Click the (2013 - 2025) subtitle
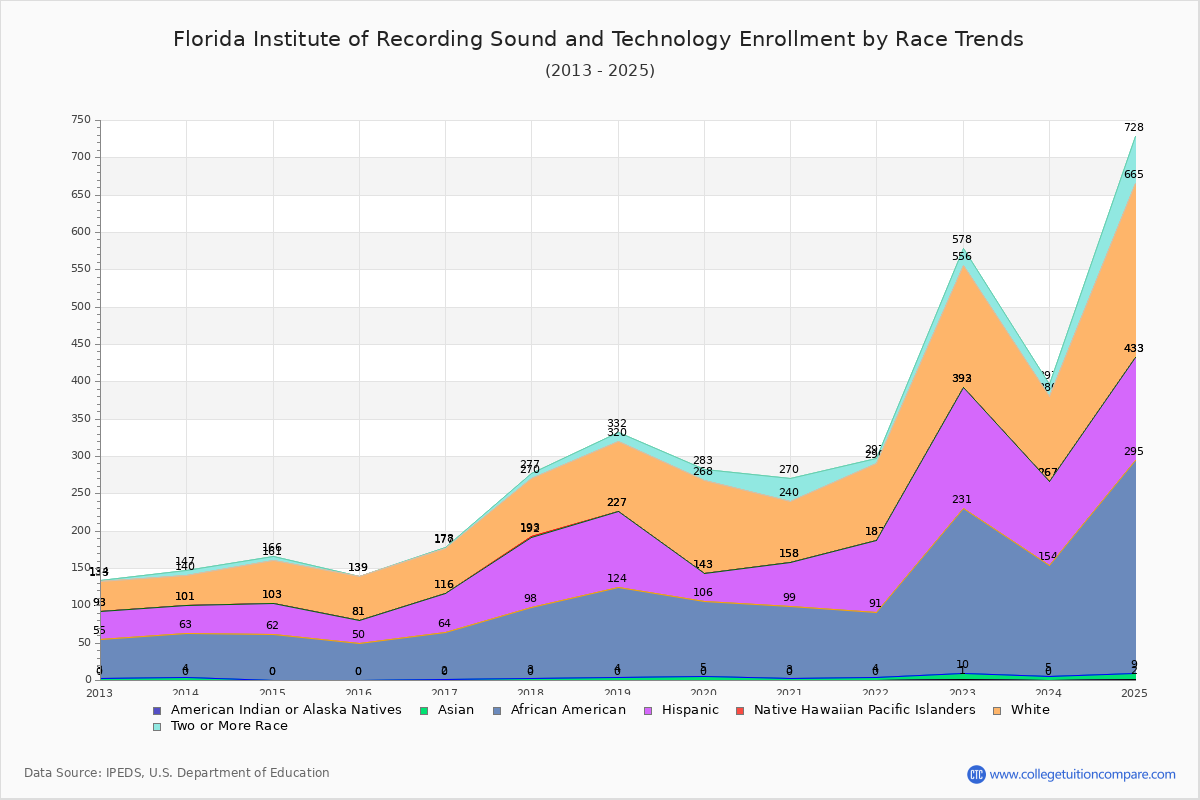Image resolution: width=1200 pixels, height=800 pixels. [600, 70]
